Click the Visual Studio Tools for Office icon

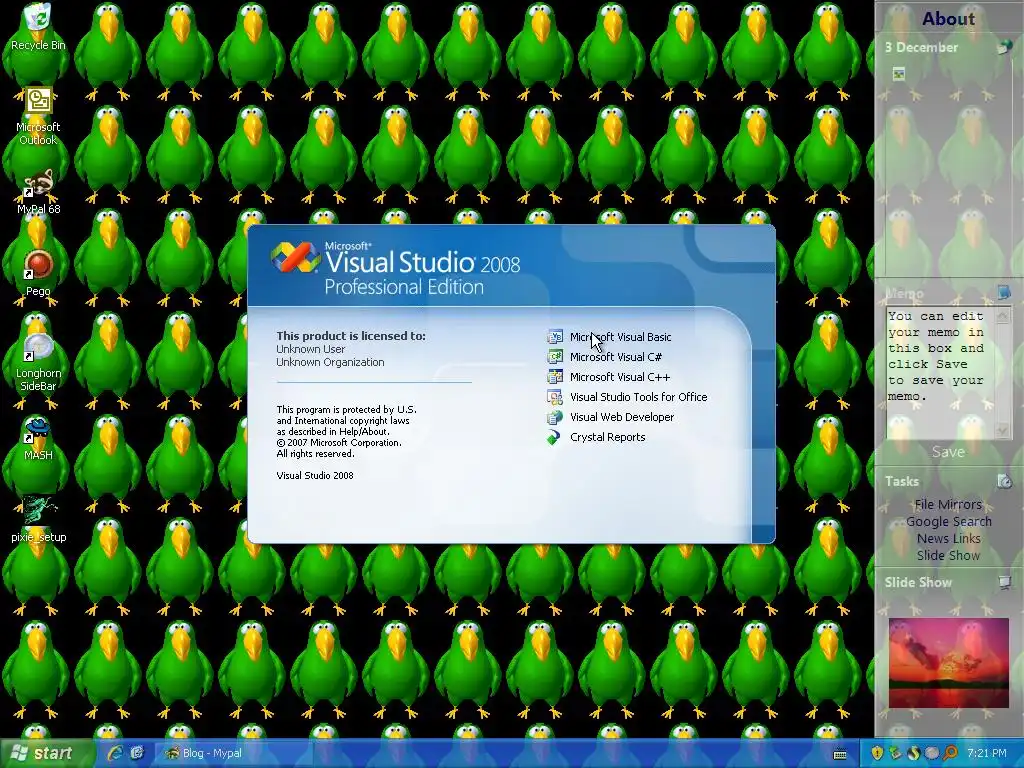(x=555, y=397)
